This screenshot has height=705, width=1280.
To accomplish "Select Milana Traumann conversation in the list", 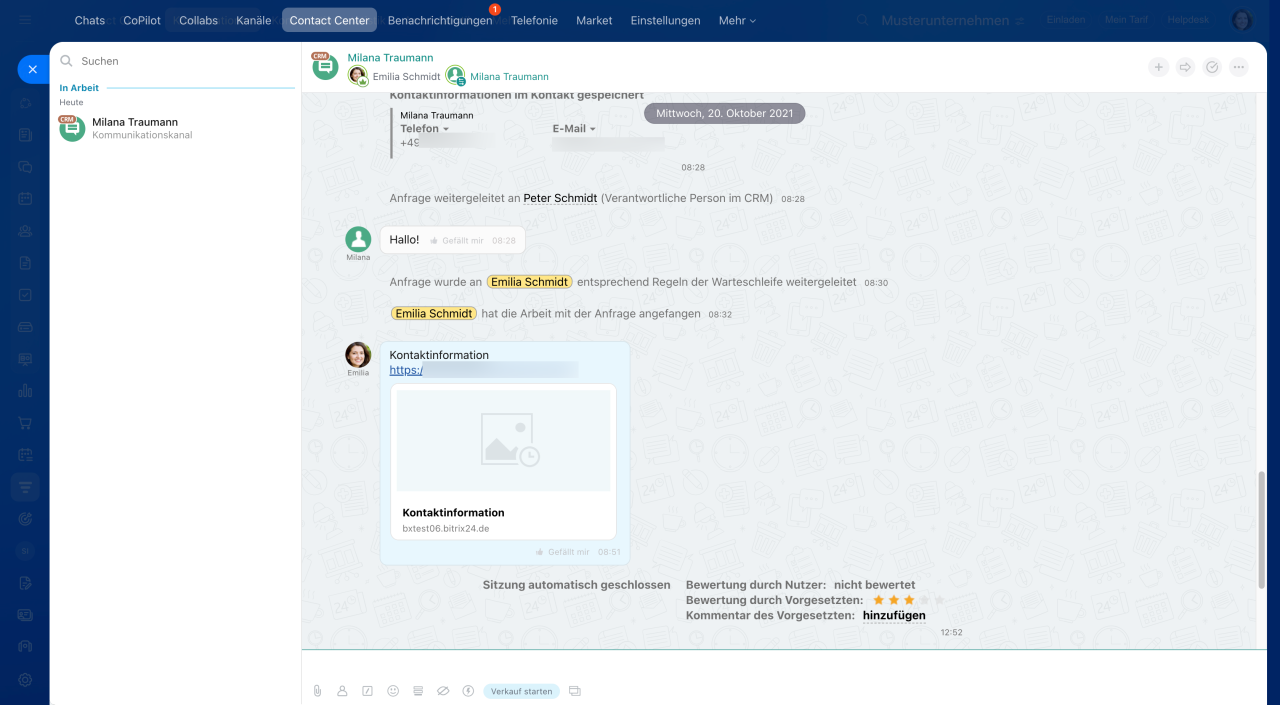I will (x=176, y=128).
